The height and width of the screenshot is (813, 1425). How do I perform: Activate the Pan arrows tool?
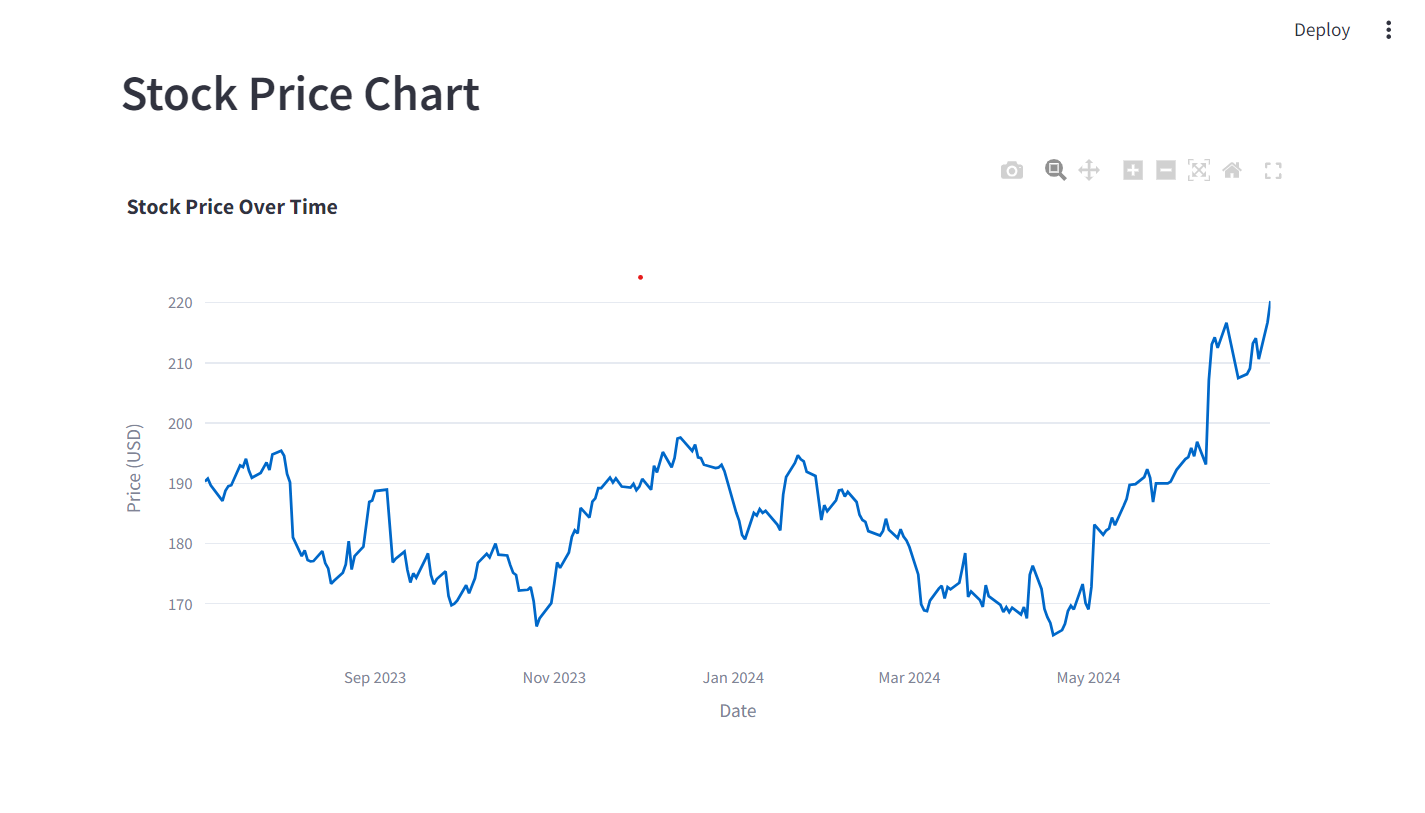1089,171
